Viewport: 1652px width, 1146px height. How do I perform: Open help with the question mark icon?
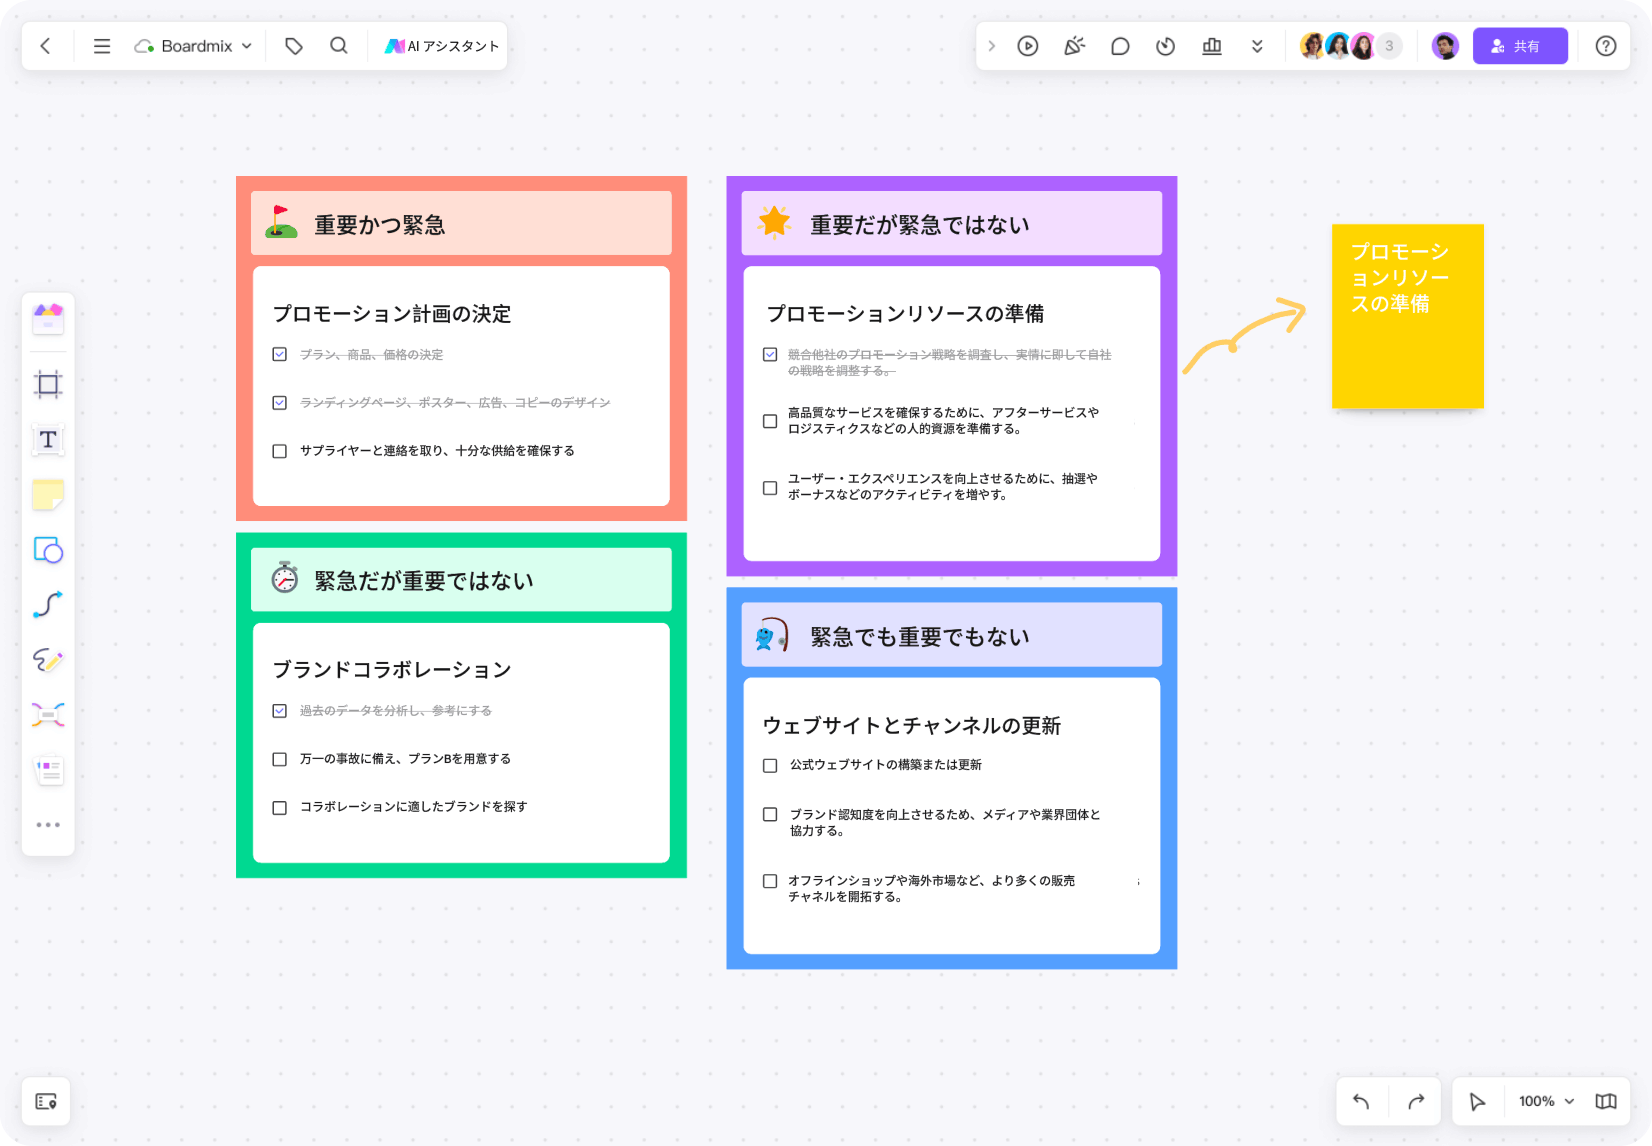1606,46
